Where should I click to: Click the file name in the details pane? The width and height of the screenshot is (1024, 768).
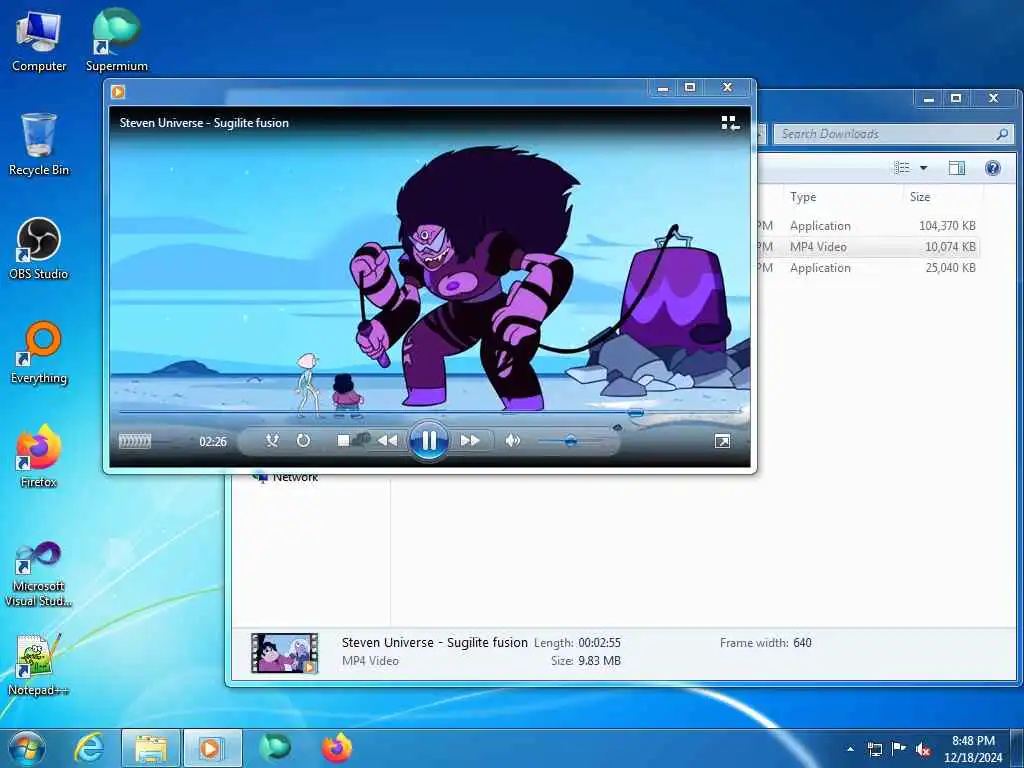pos(434,643)
